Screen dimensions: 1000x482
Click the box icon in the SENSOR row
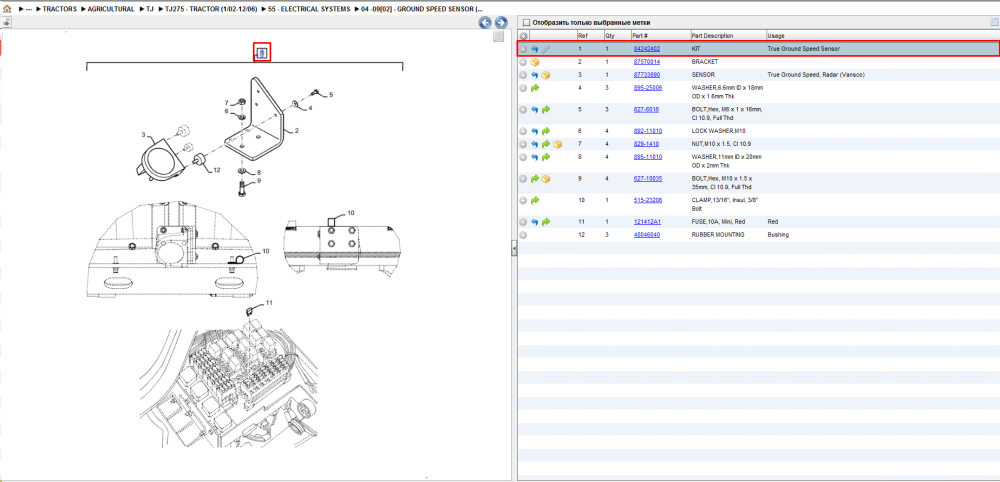tap(545, 75)
